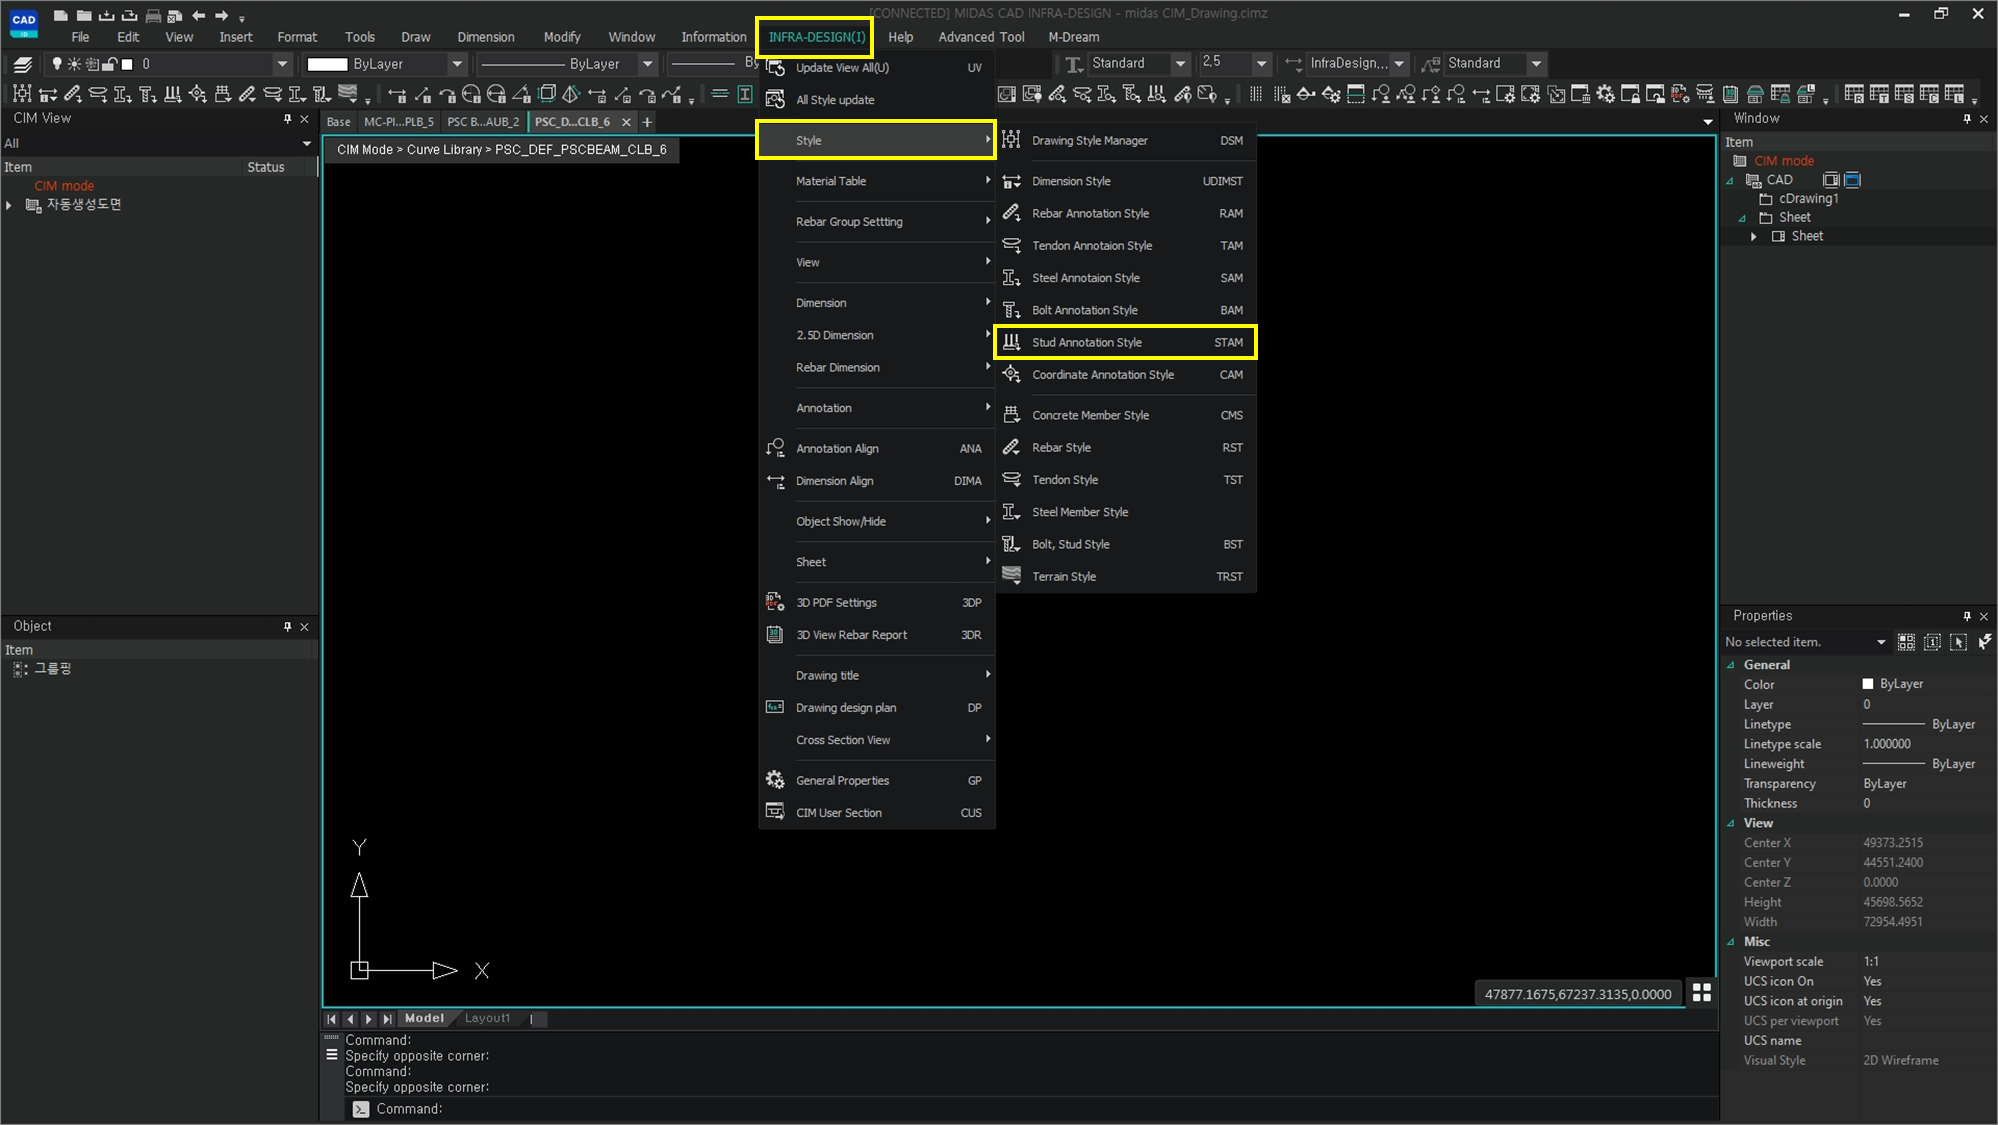Open the Material Table submenu
Viewport: 1998px width, 1125px height.
[x=877, y=181]
